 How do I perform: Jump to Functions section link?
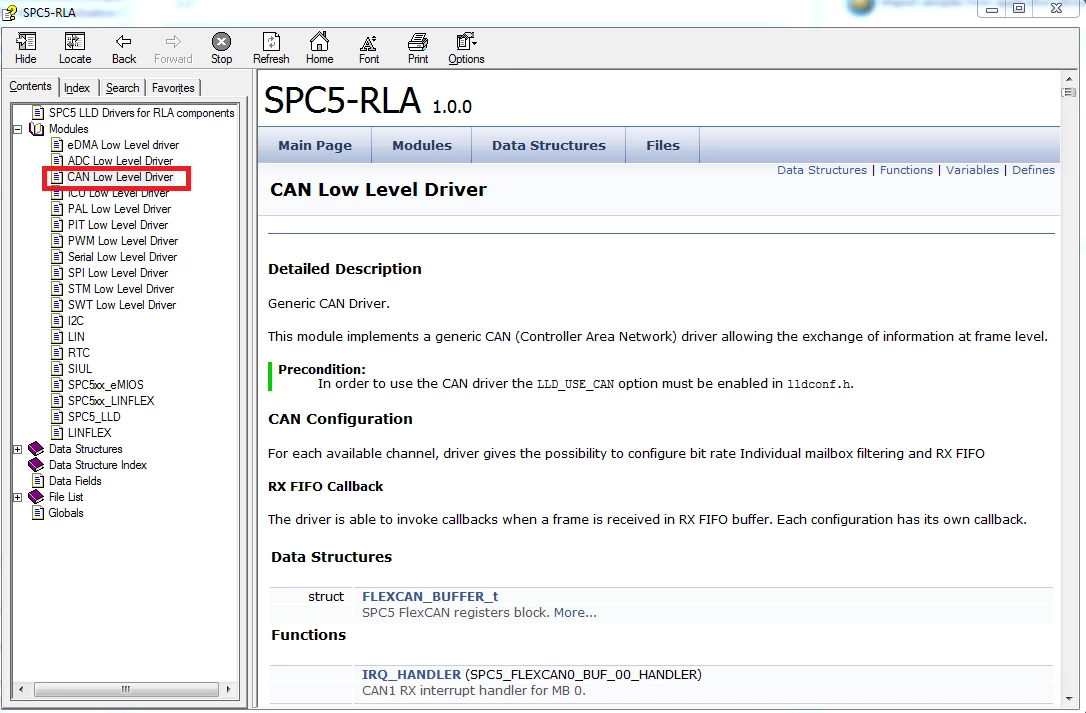coord(906,170)
